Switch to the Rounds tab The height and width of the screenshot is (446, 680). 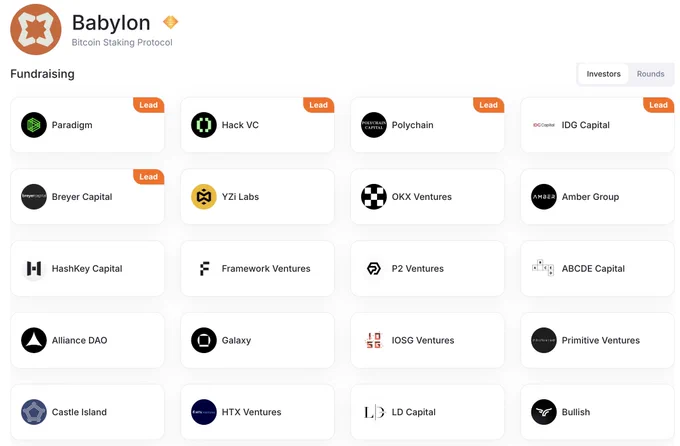(651, 74)
